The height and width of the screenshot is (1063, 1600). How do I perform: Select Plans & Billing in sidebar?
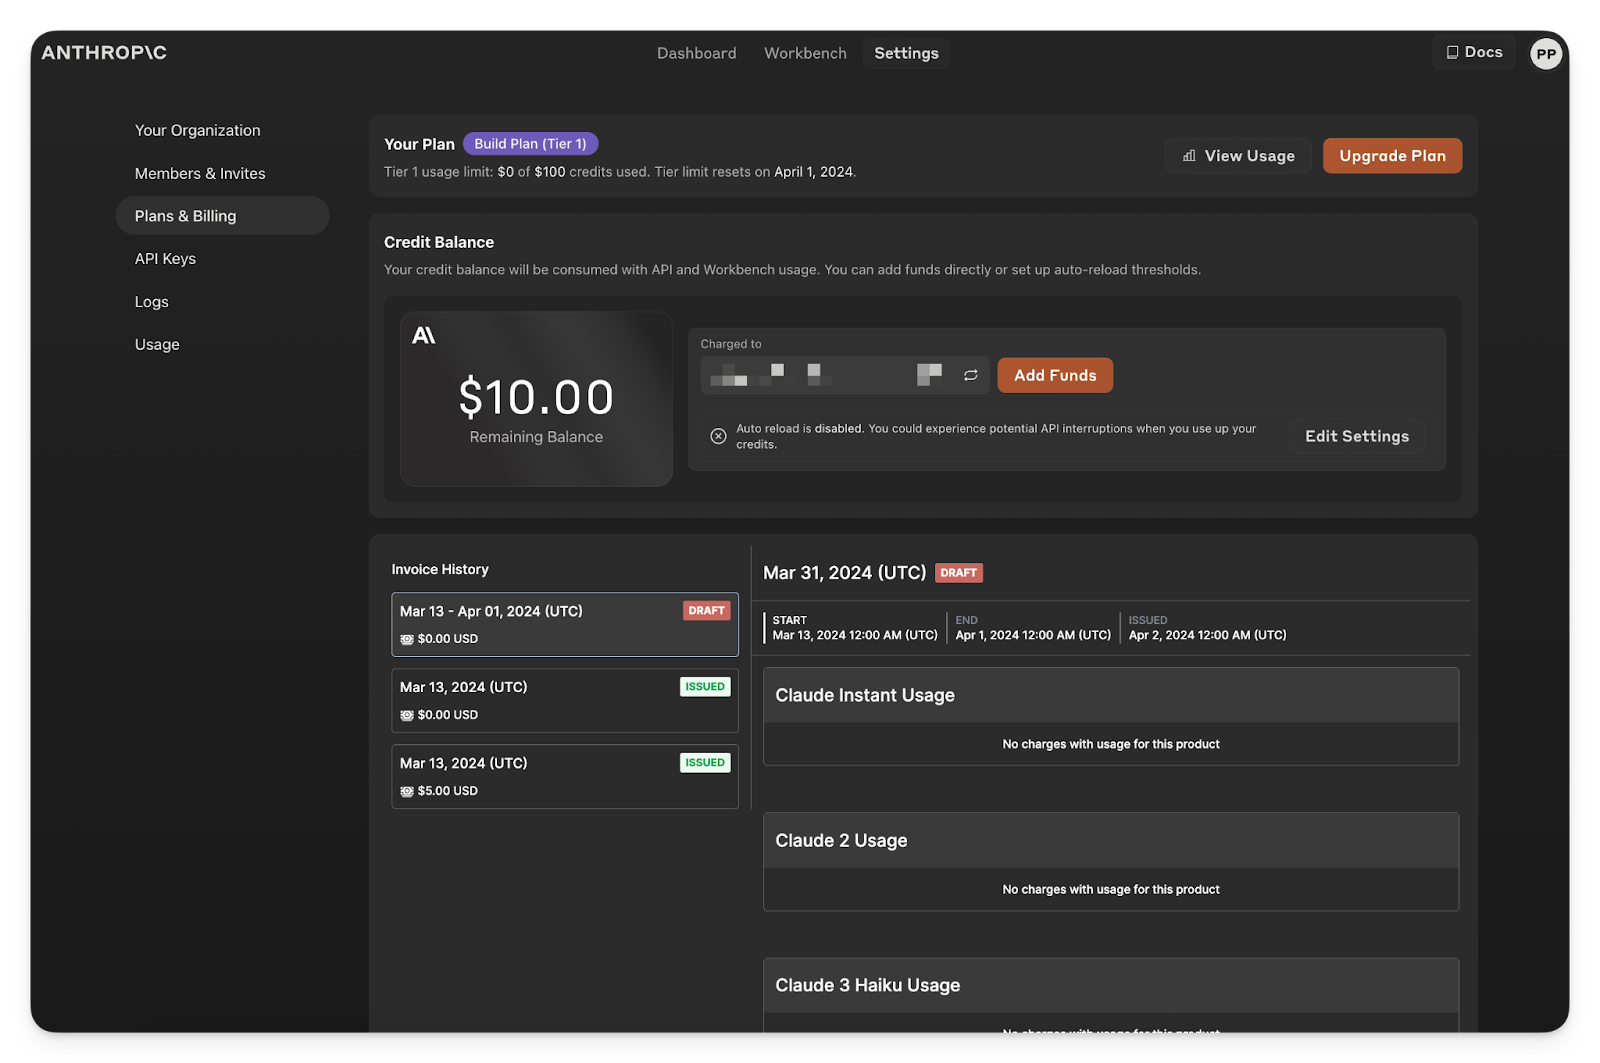[x=222, y=216]
